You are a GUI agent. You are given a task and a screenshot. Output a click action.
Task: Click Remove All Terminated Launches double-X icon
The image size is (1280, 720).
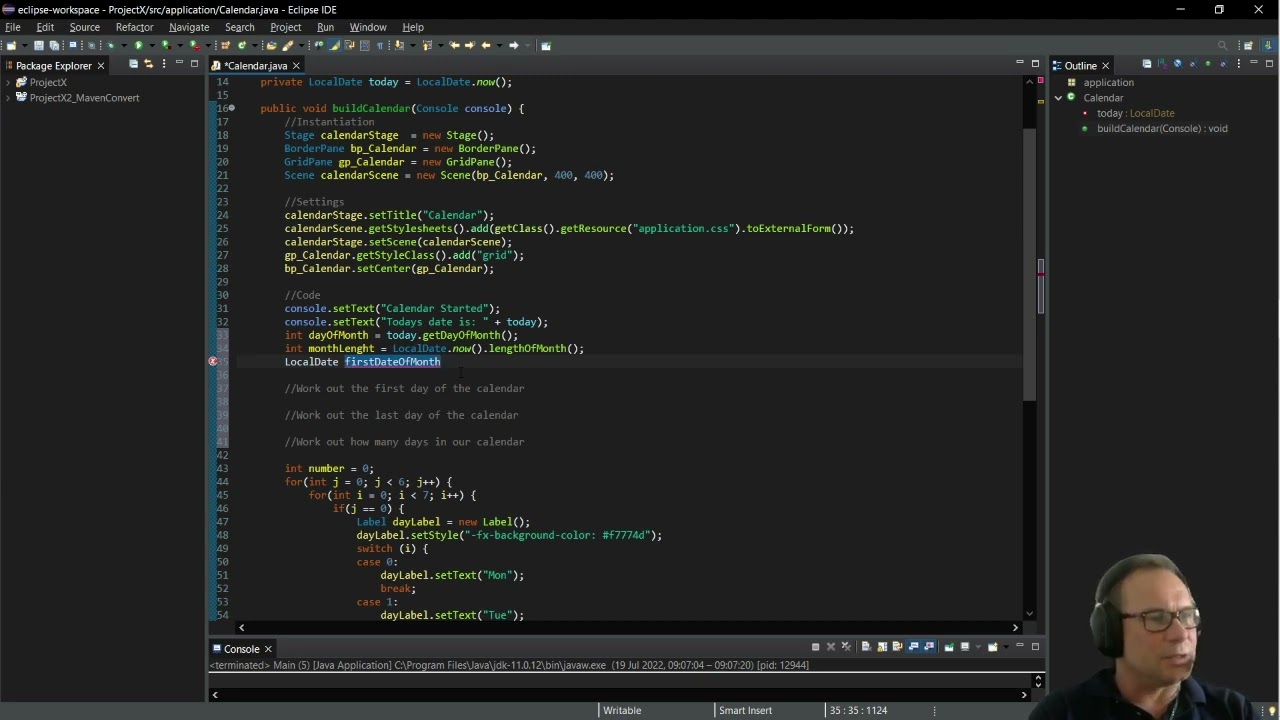tap(846, 647)
